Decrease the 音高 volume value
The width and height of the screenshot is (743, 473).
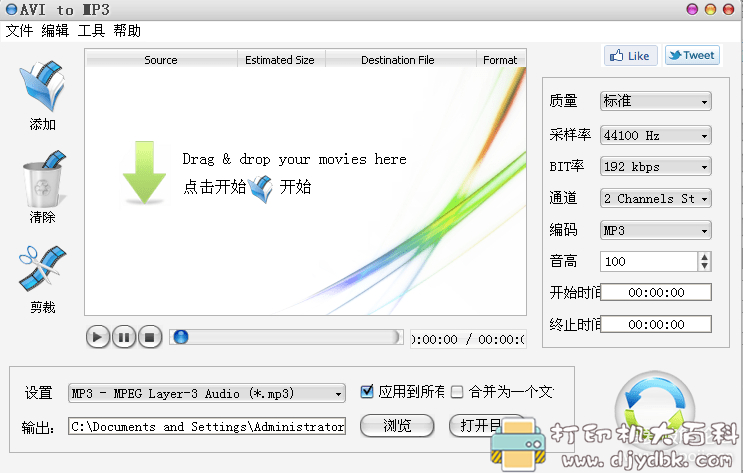coord(704,266)
